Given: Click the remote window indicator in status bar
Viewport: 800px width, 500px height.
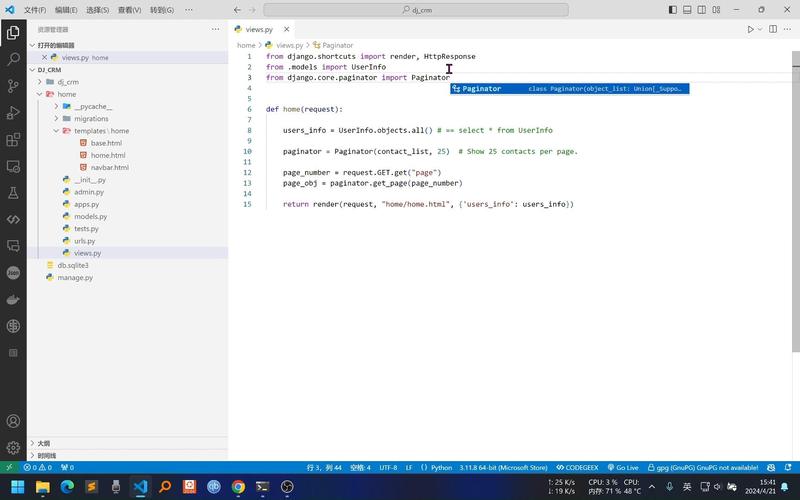Looking at the screenshot, I should pyautogui.click(x=9, y=467).
